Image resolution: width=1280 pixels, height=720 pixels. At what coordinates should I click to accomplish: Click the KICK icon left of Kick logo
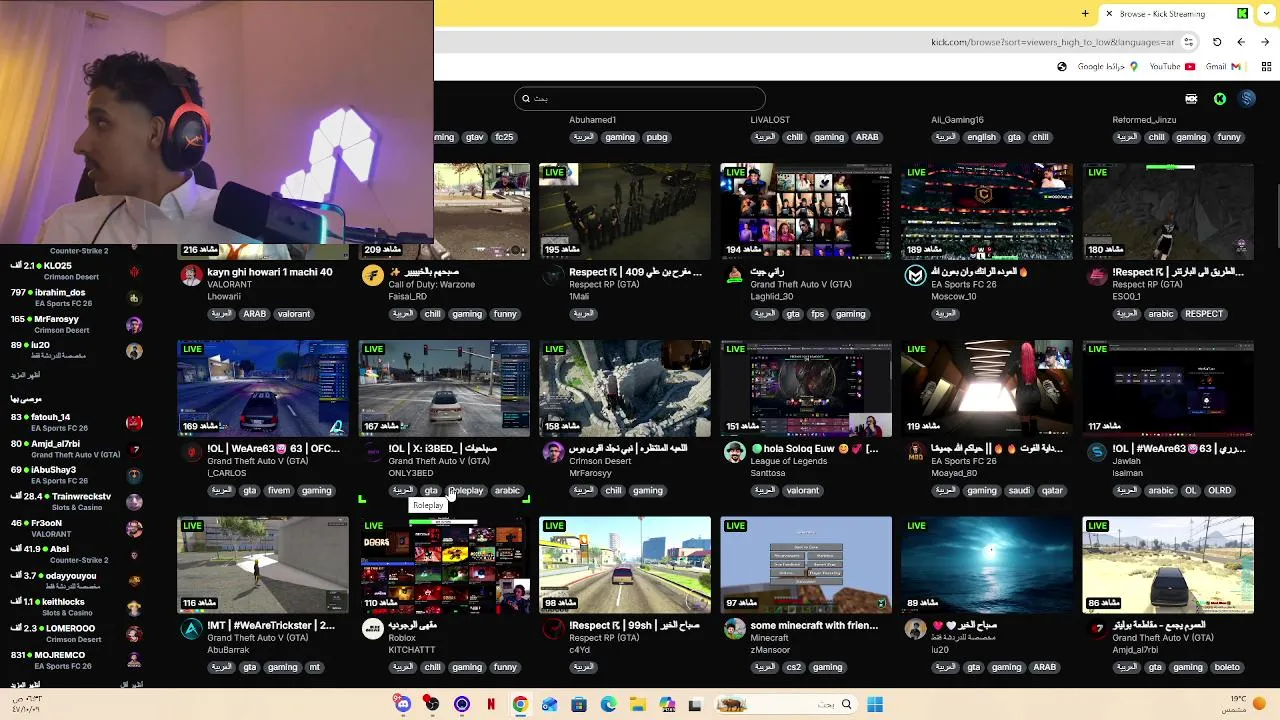[1191, 99]
